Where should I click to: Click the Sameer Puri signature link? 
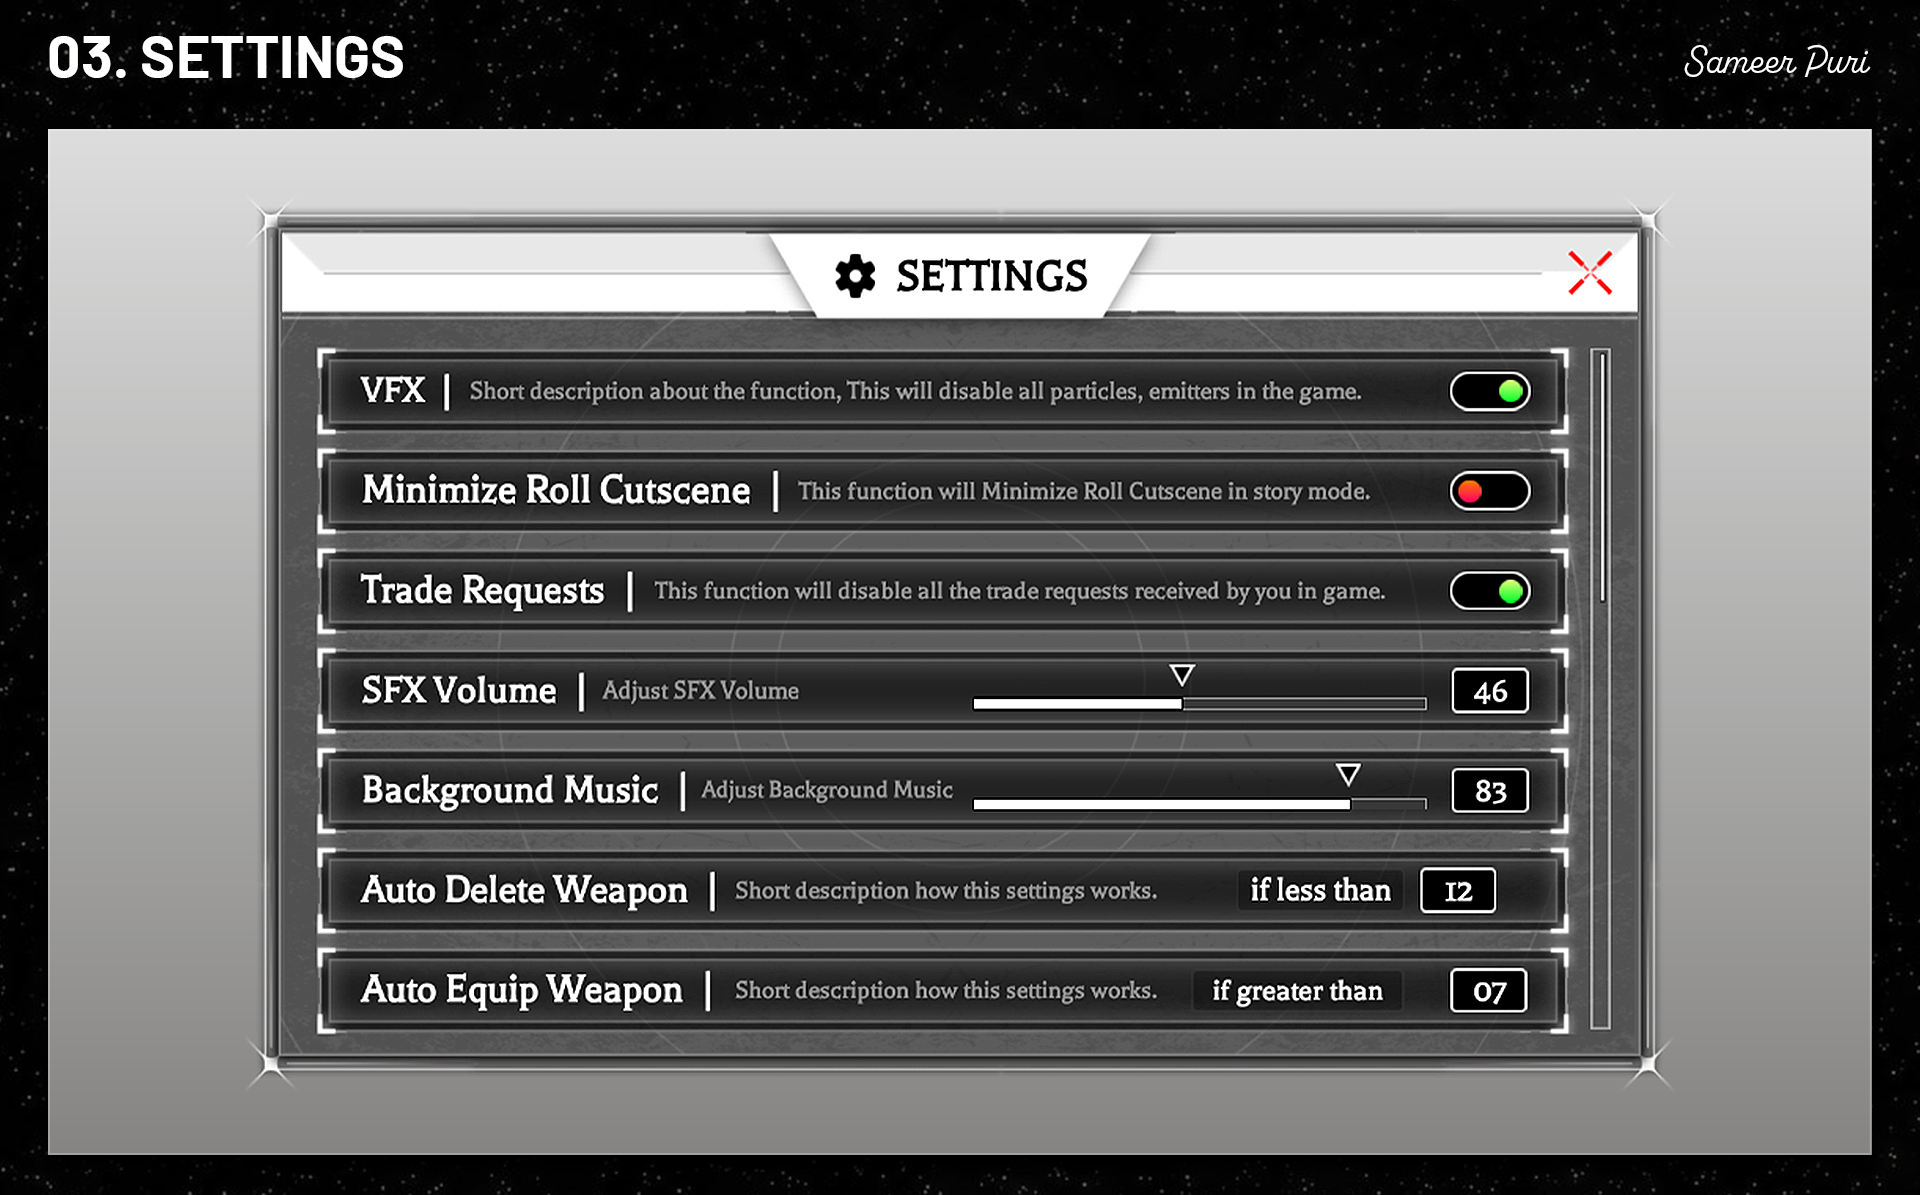click(x=1776, y=62)
